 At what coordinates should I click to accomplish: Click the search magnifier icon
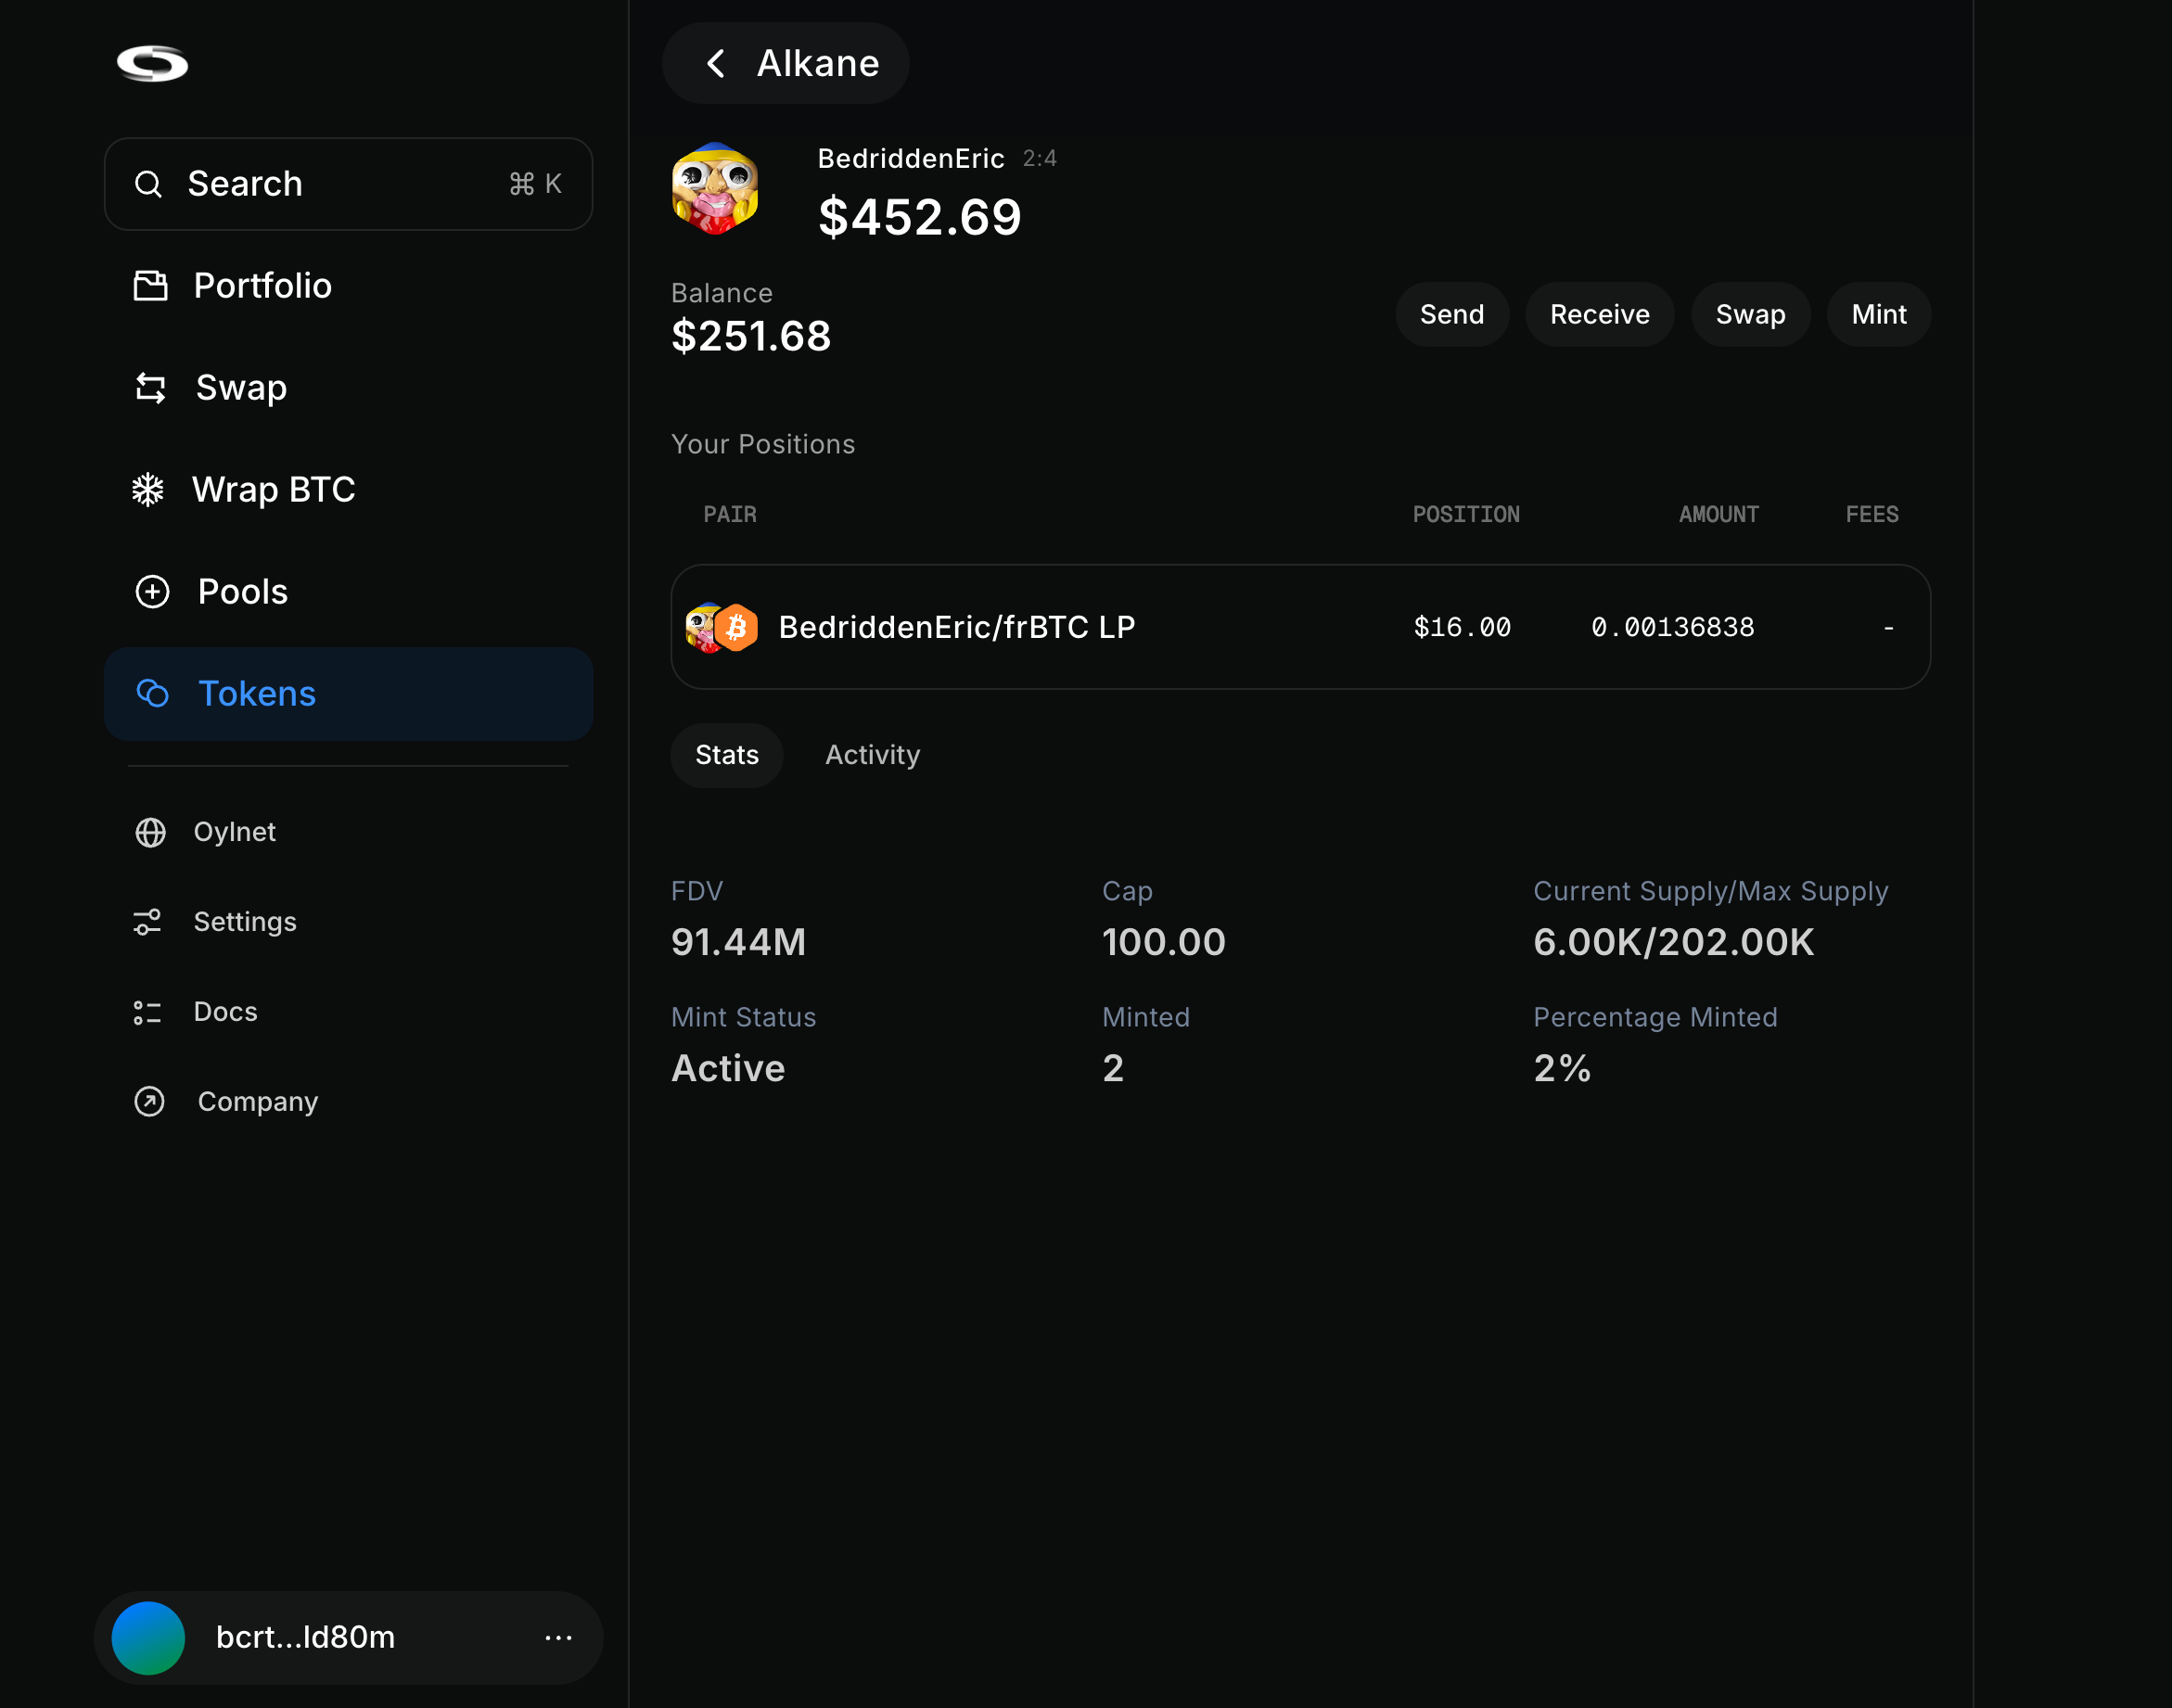[148, 184]
